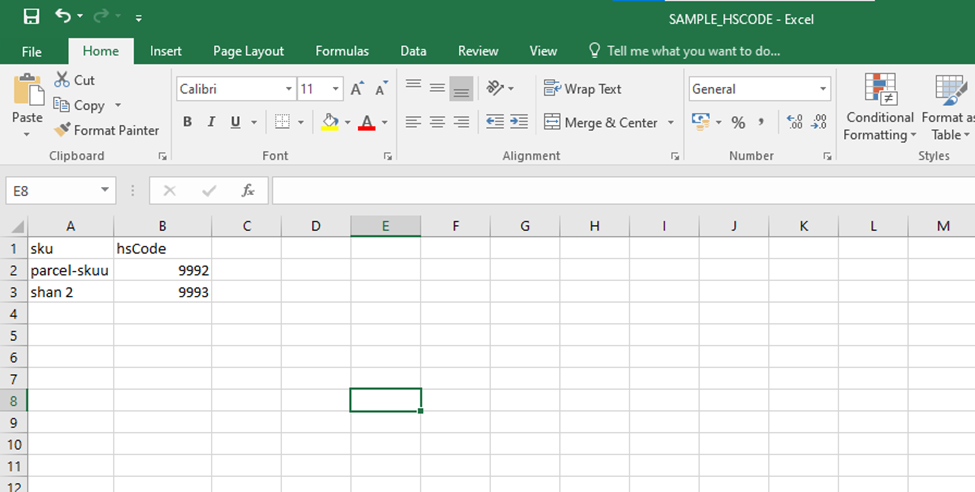Open the Conditional Formatting button
Viewport: 975px width, 492px height.
[x=879, y=110]
